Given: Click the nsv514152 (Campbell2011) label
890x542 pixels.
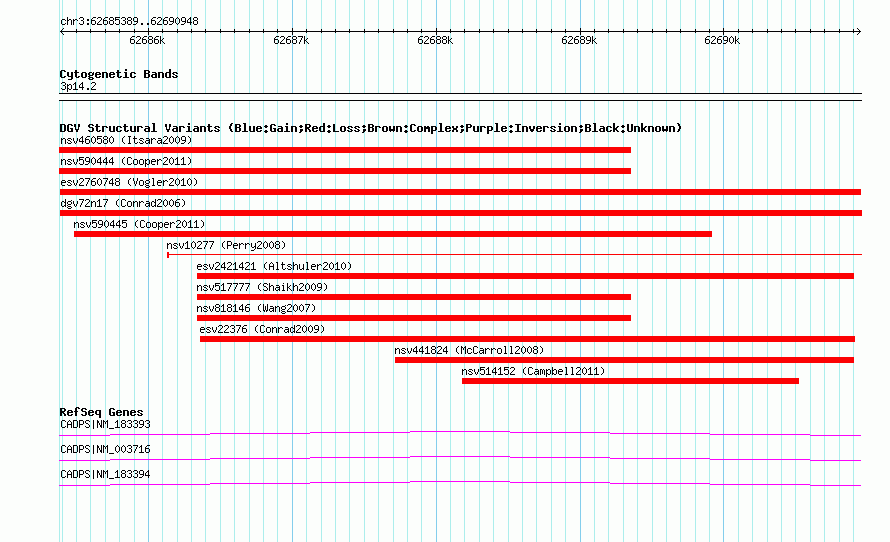Looking at the screenshot, I should pos(533,371).
